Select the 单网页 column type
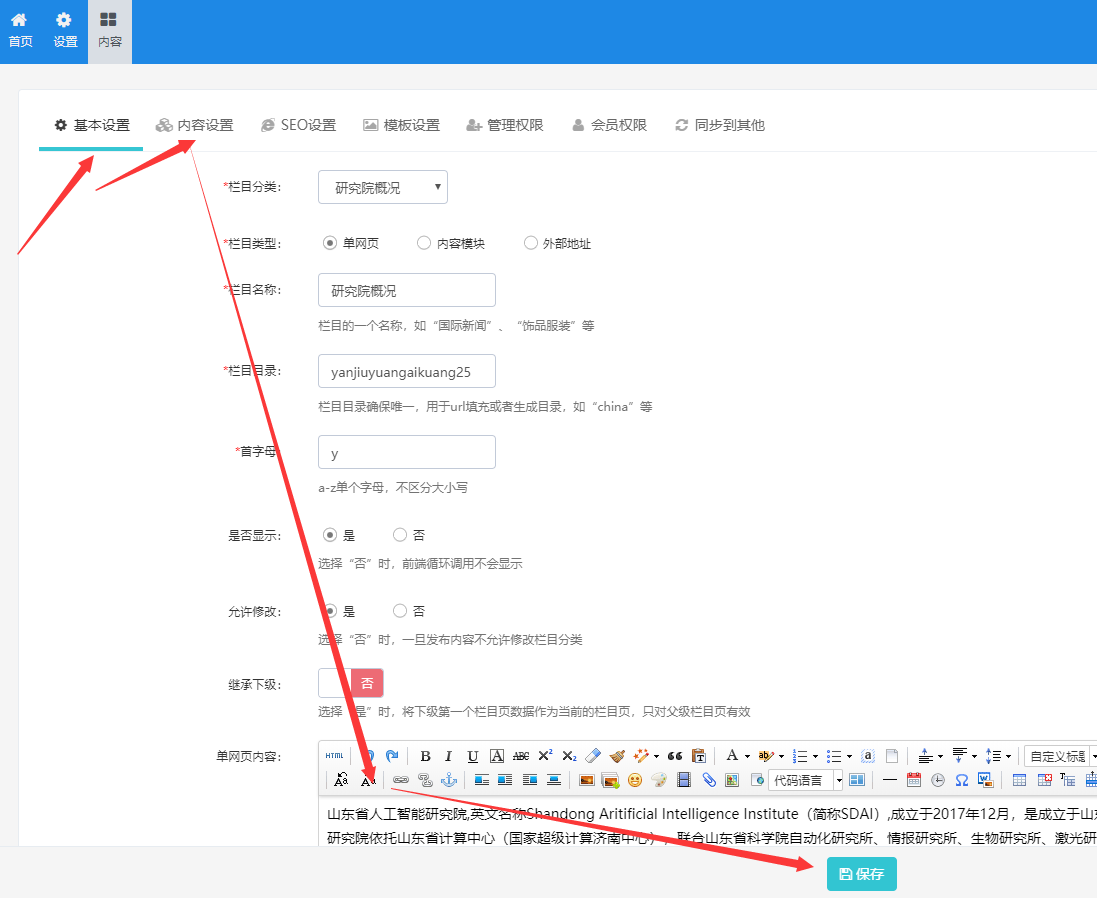 tap(330, 243)
